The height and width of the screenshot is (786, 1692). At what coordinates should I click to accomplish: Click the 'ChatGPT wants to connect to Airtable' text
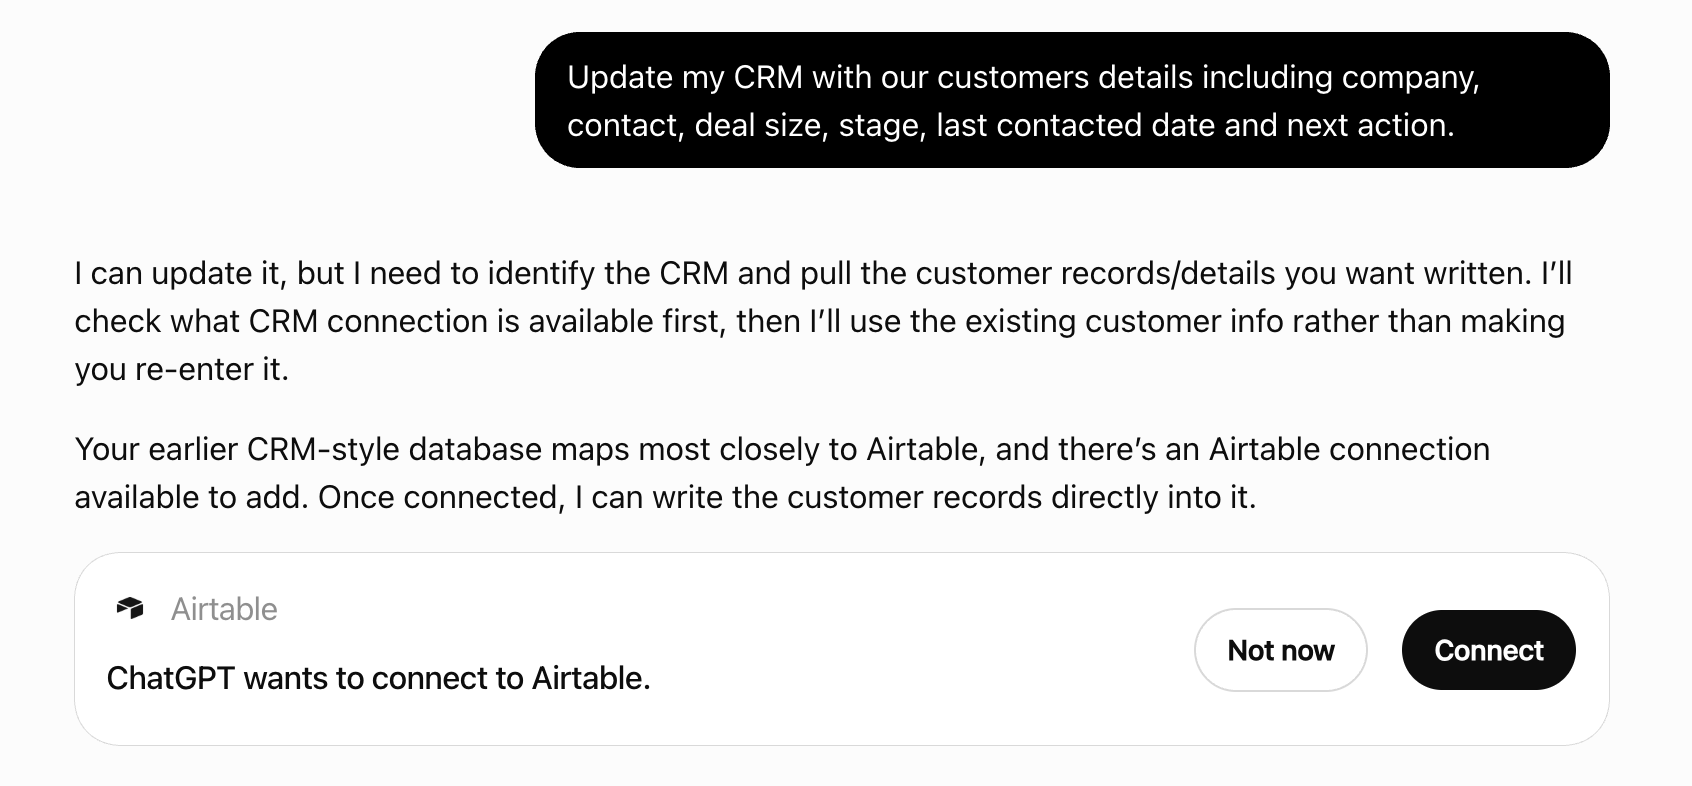[378, 678]
